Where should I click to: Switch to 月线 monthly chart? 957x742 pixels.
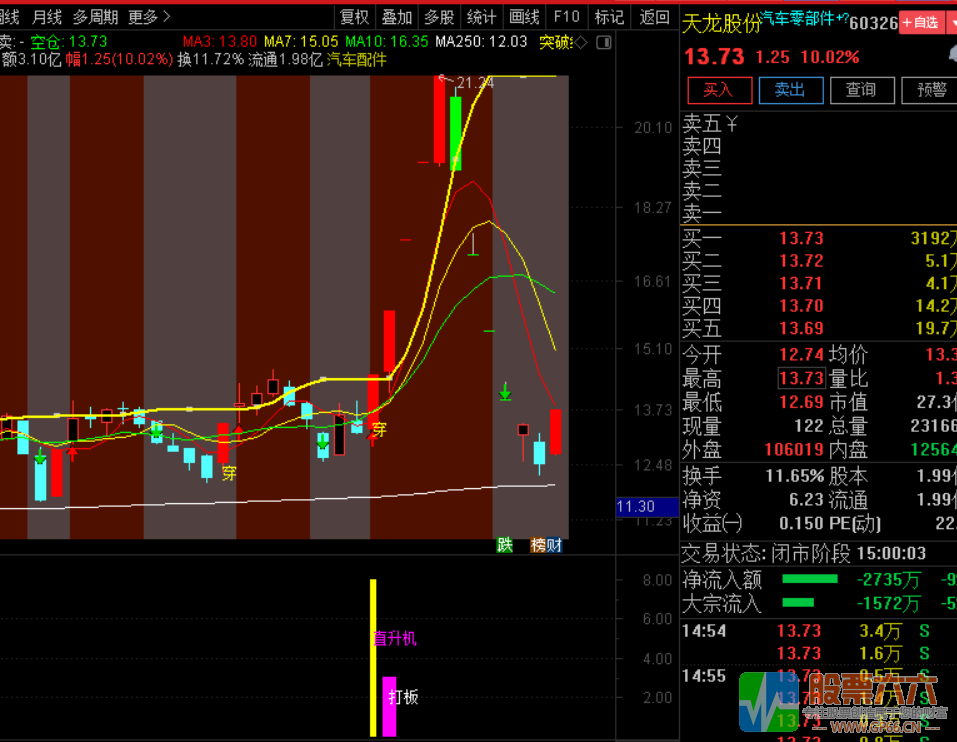click(x=47, y=17)
